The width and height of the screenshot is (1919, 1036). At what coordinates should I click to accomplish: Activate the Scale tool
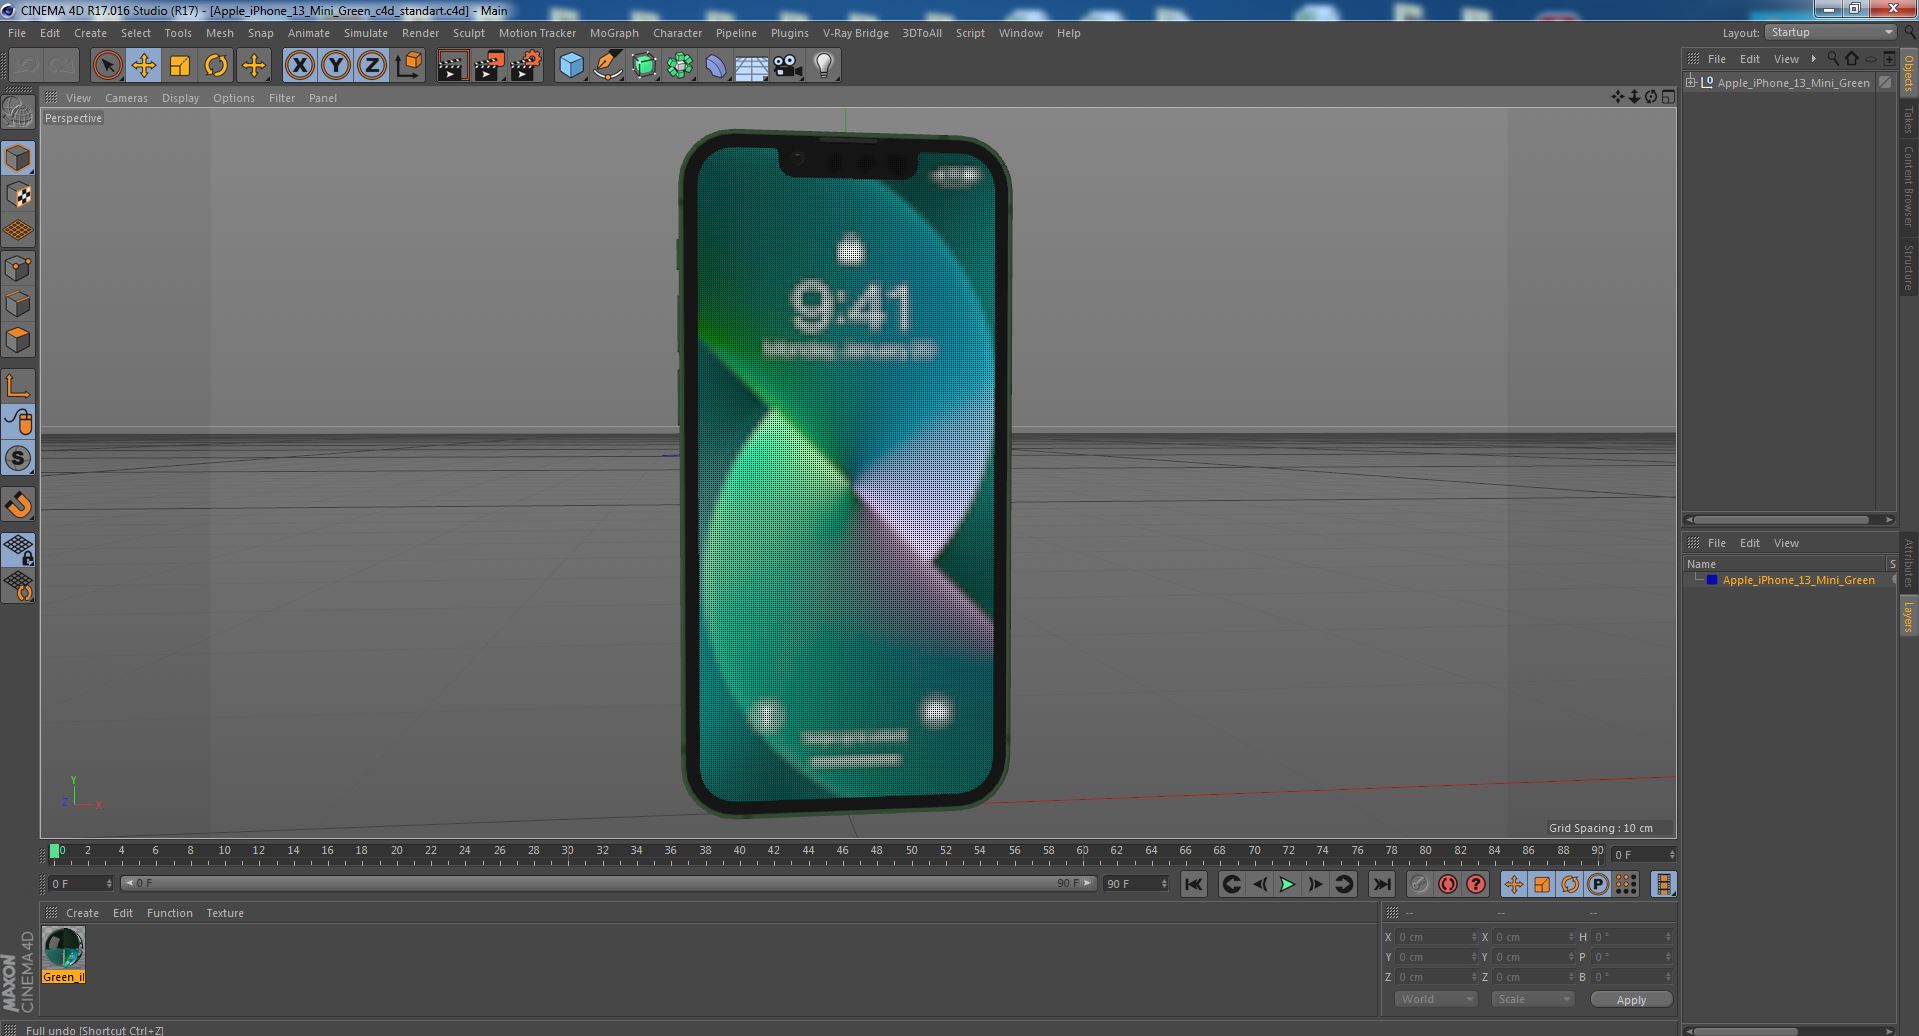click(x=180, y=66)
